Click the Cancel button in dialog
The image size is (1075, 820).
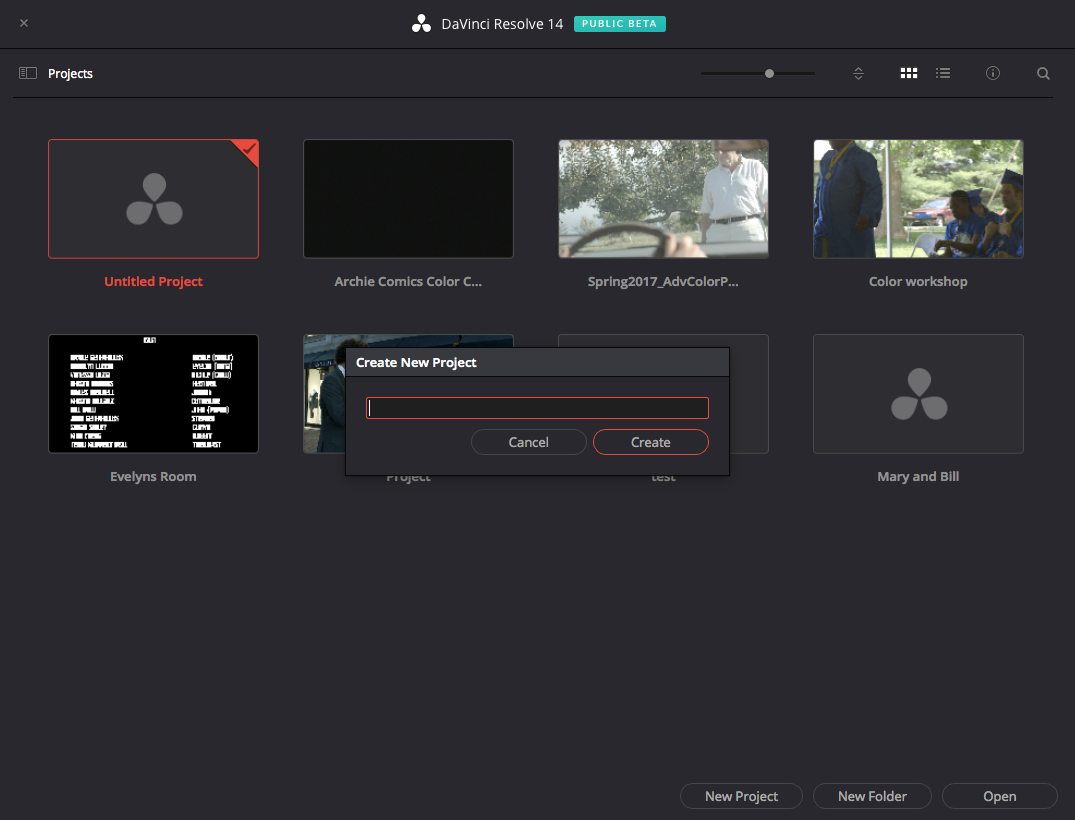click(x=528, y=442)
